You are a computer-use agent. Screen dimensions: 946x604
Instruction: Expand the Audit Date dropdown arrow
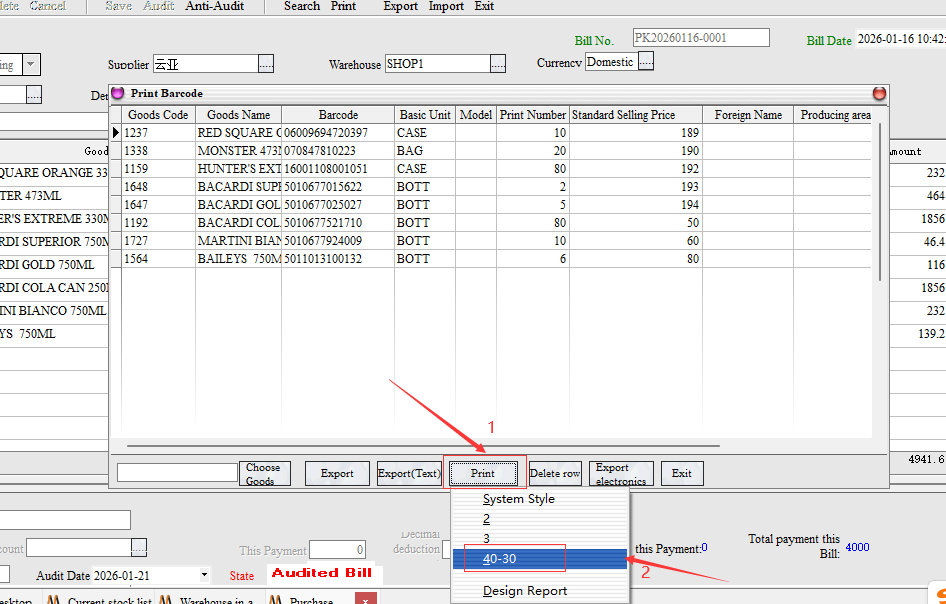(x=204, y=576)
